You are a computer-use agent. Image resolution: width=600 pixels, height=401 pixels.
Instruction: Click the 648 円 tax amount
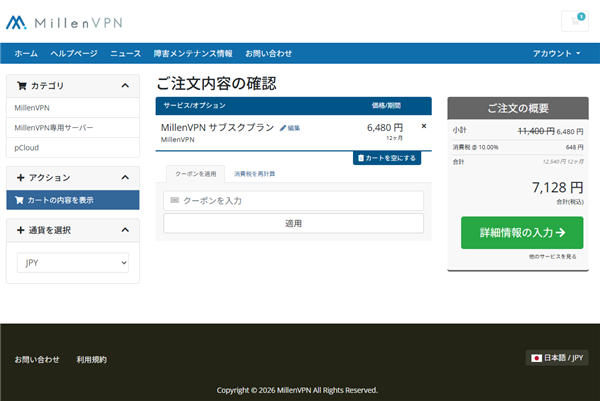click(575, 147)
